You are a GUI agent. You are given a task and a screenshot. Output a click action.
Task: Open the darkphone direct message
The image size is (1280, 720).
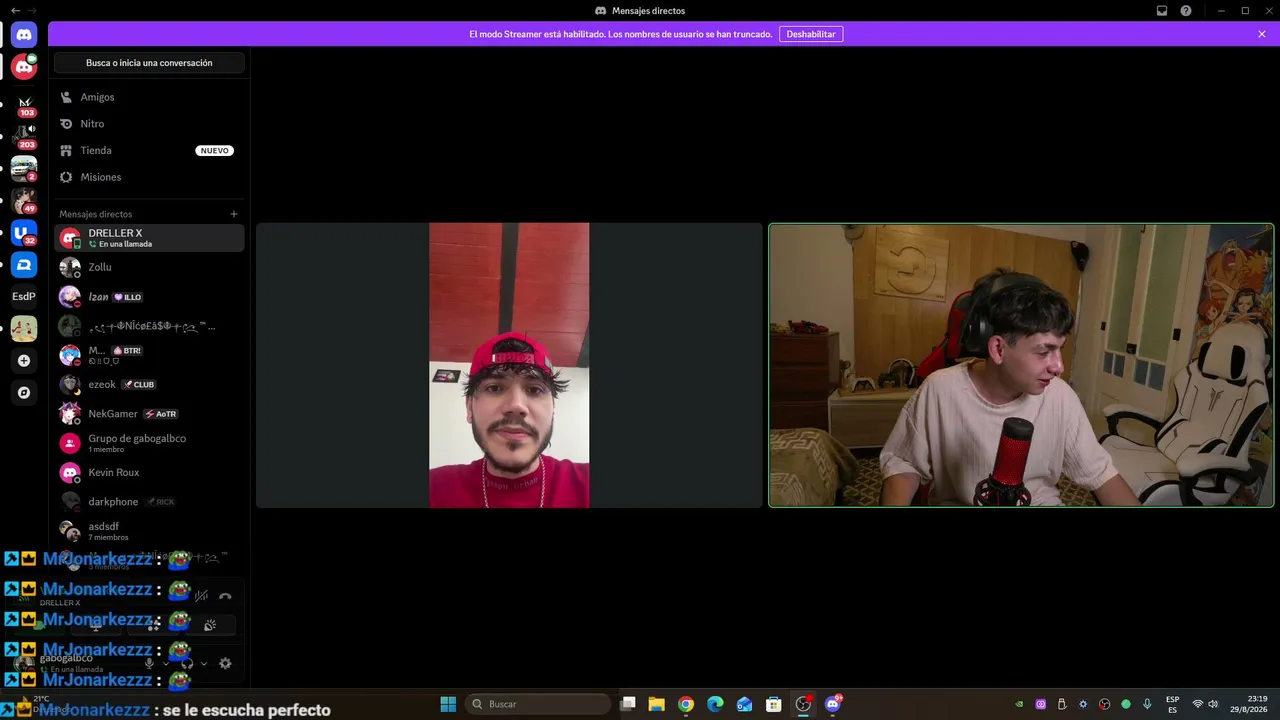coord(149,502)
